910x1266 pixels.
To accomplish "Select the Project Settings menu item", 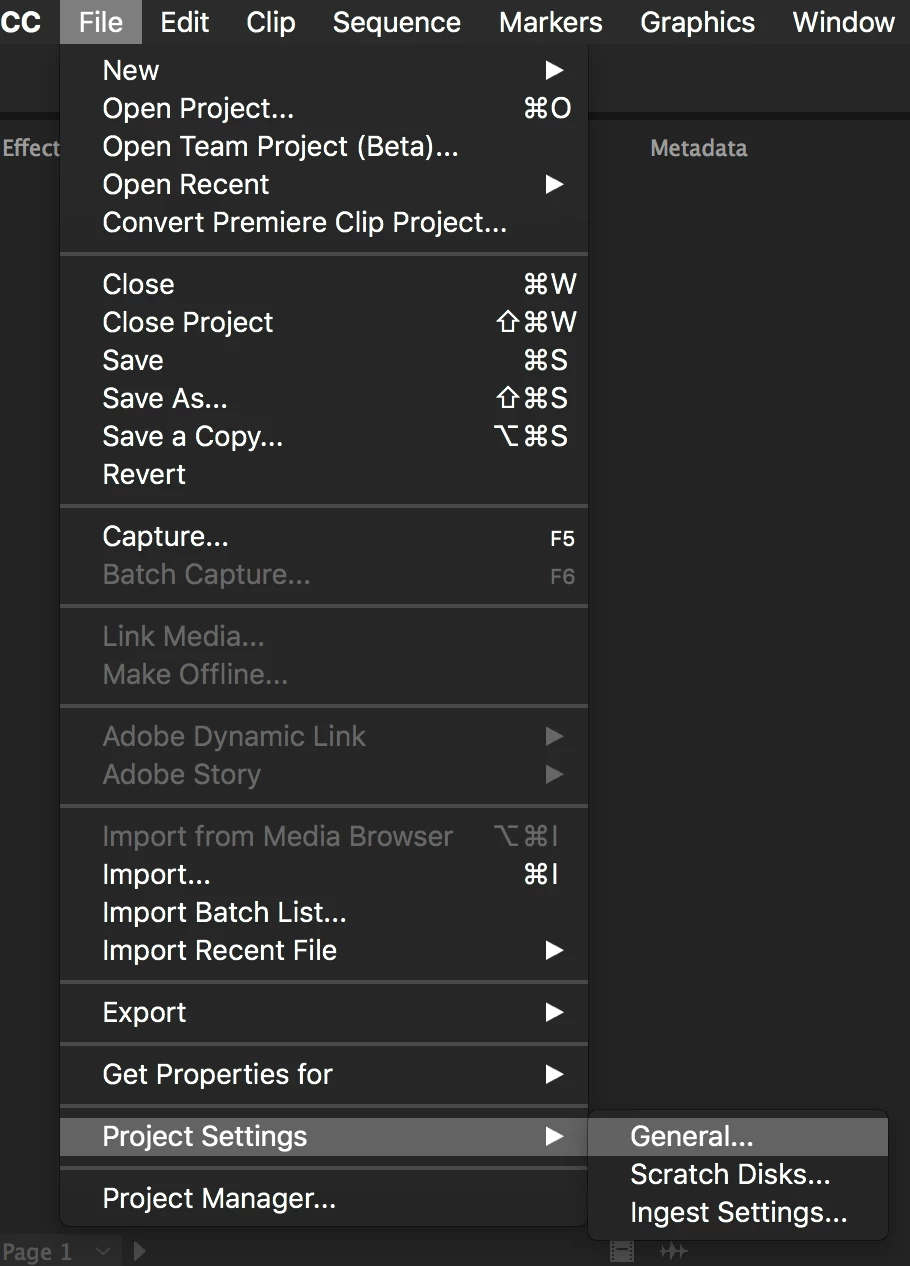I will click(324, 1136).
